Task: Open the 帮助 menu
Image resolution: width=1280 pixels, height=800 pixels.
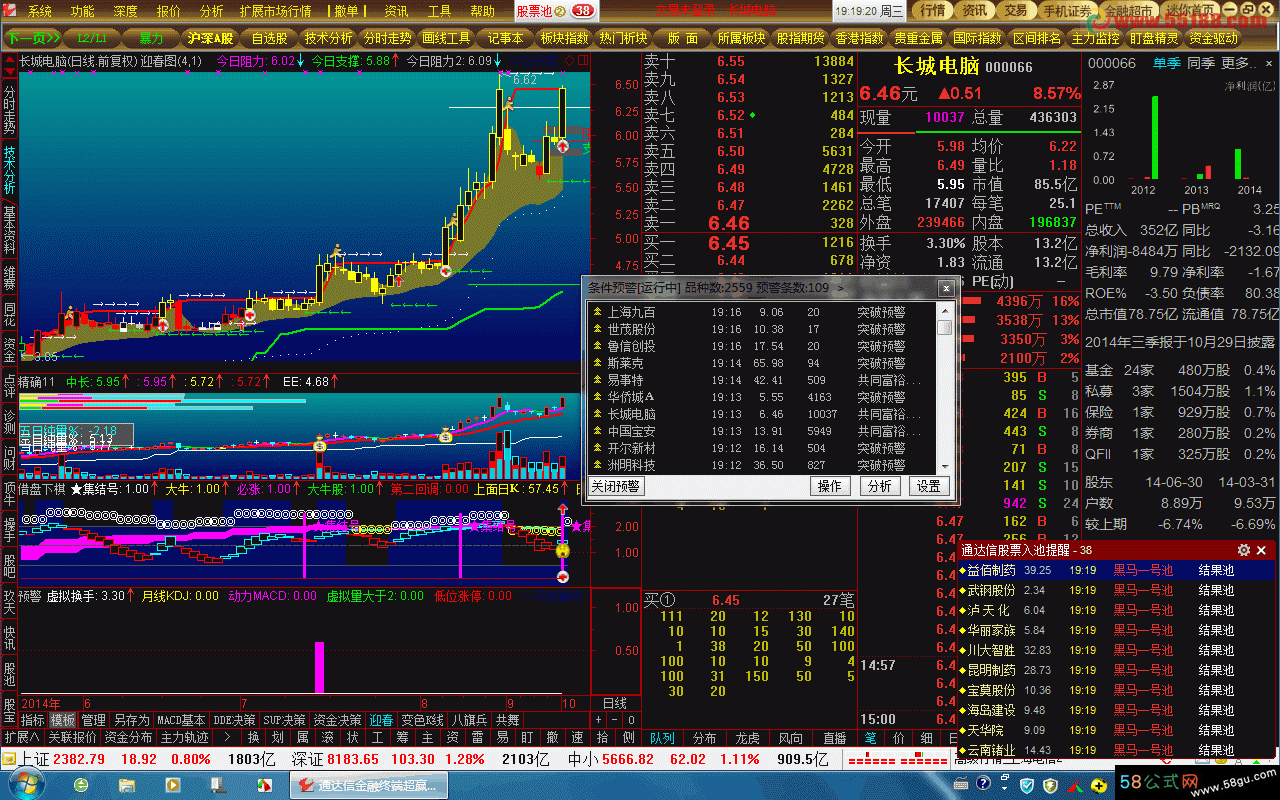Action: point(482,11)
